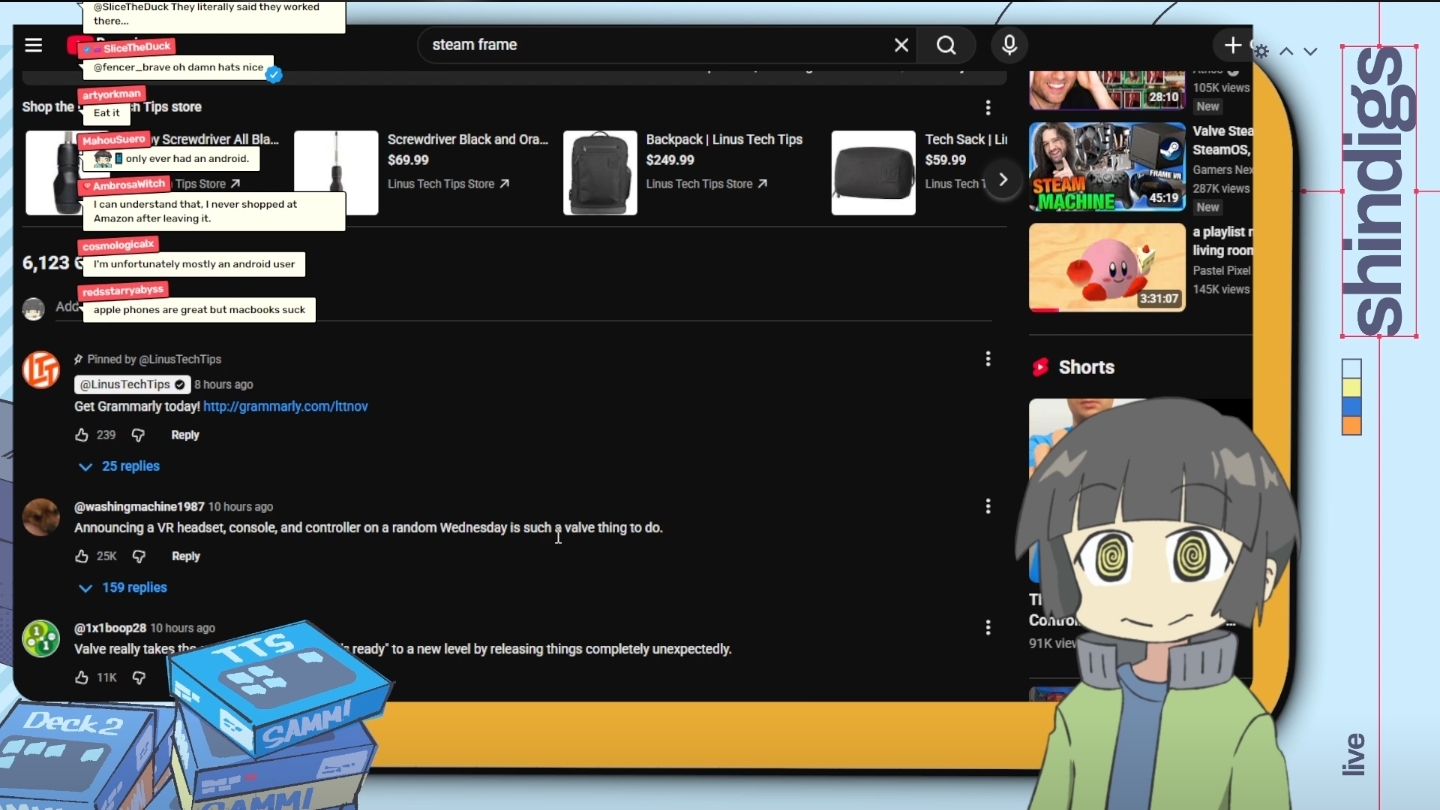The image size is (1440, 810).
Task: Dislike the 1x1boop28 comment
Action: 139,677
